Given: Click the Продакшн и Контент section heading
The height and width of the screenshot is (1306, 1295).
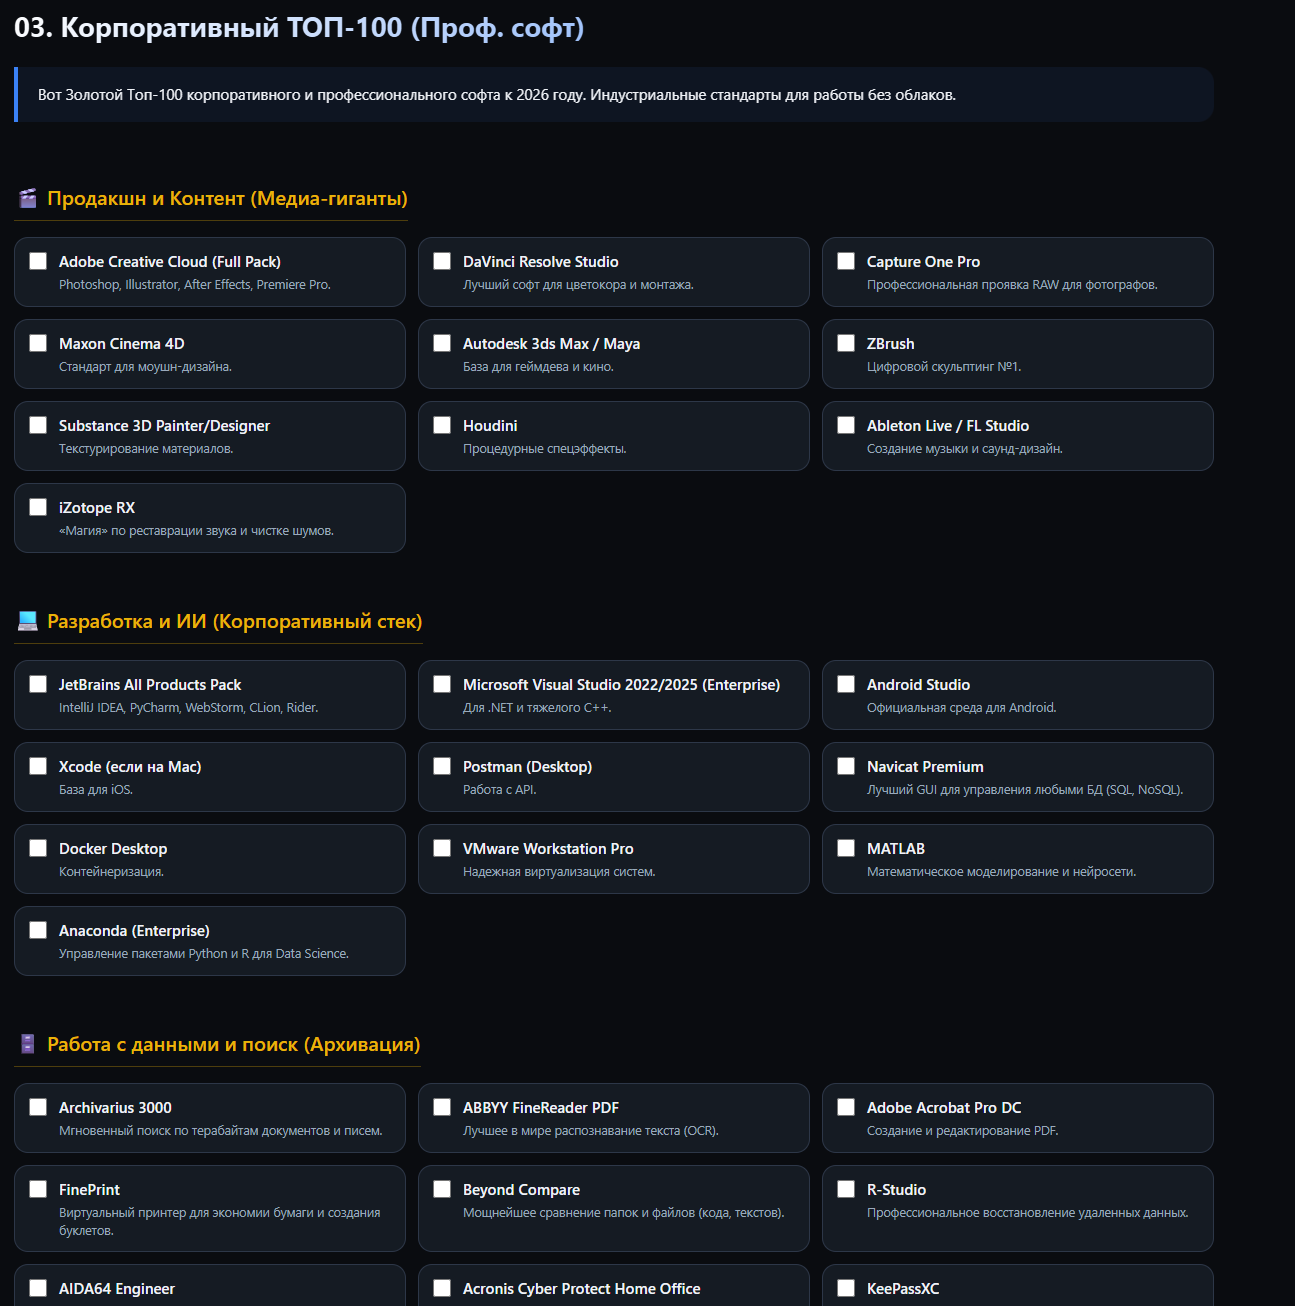Looking at the screenshot, I should tap(227, 198).
